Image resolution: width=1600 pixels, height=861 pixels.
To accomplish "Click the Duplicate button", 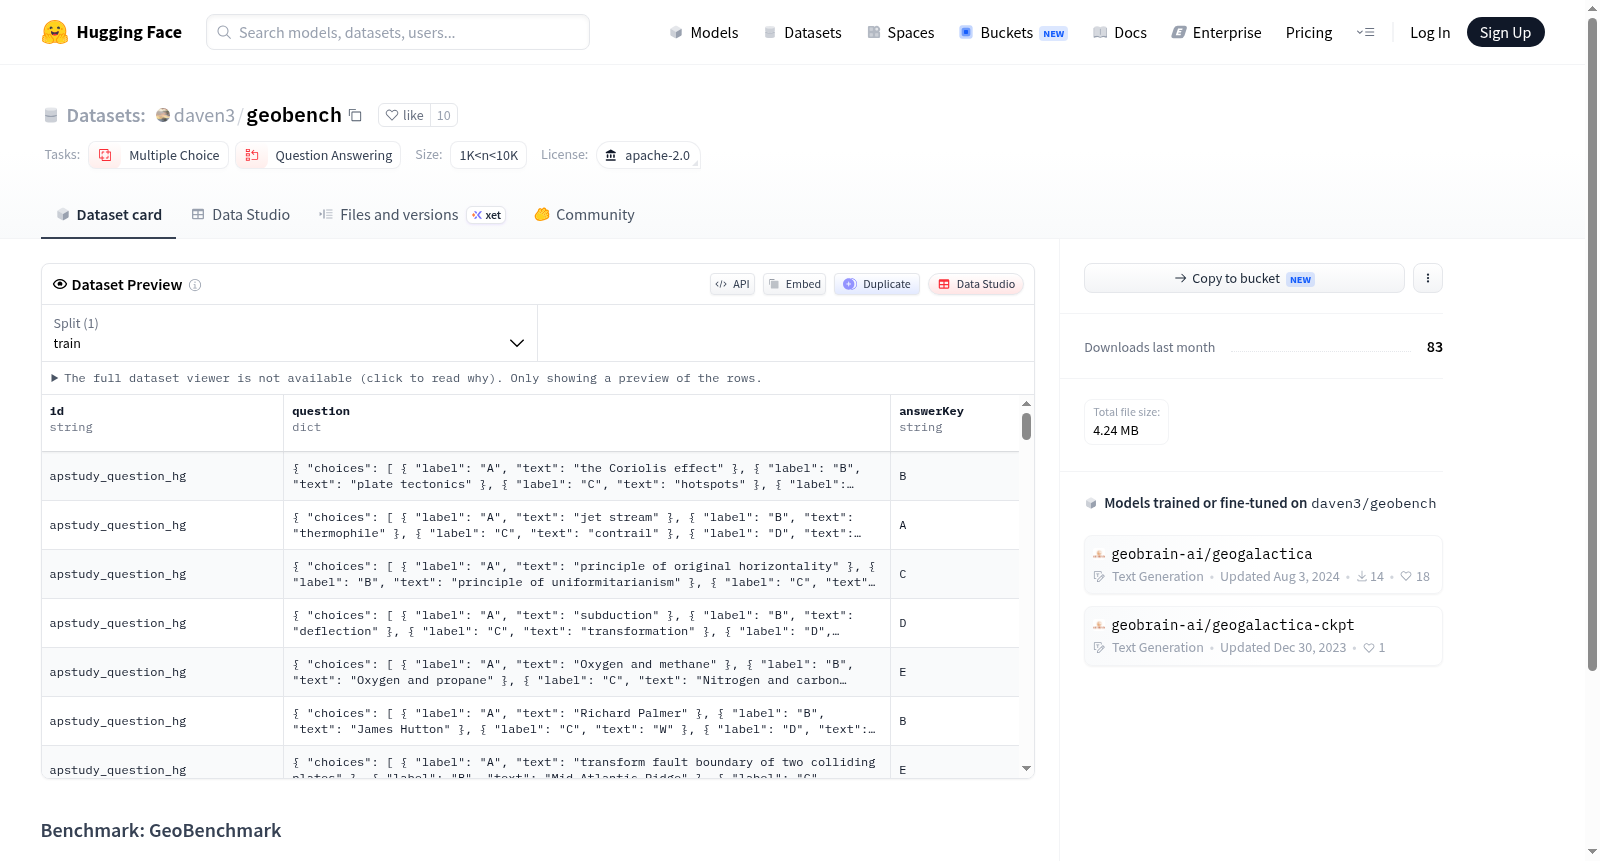I will 877,284.
